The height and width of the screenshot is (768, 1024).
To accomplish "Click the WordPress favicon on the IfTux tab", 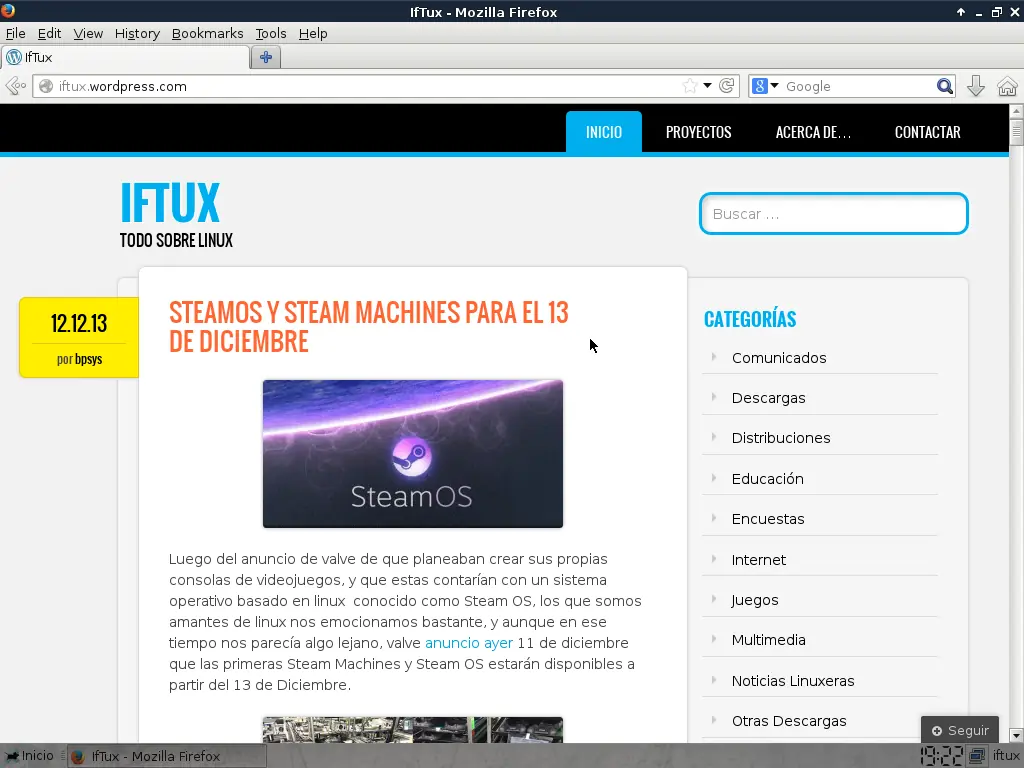I will point(14,57).
